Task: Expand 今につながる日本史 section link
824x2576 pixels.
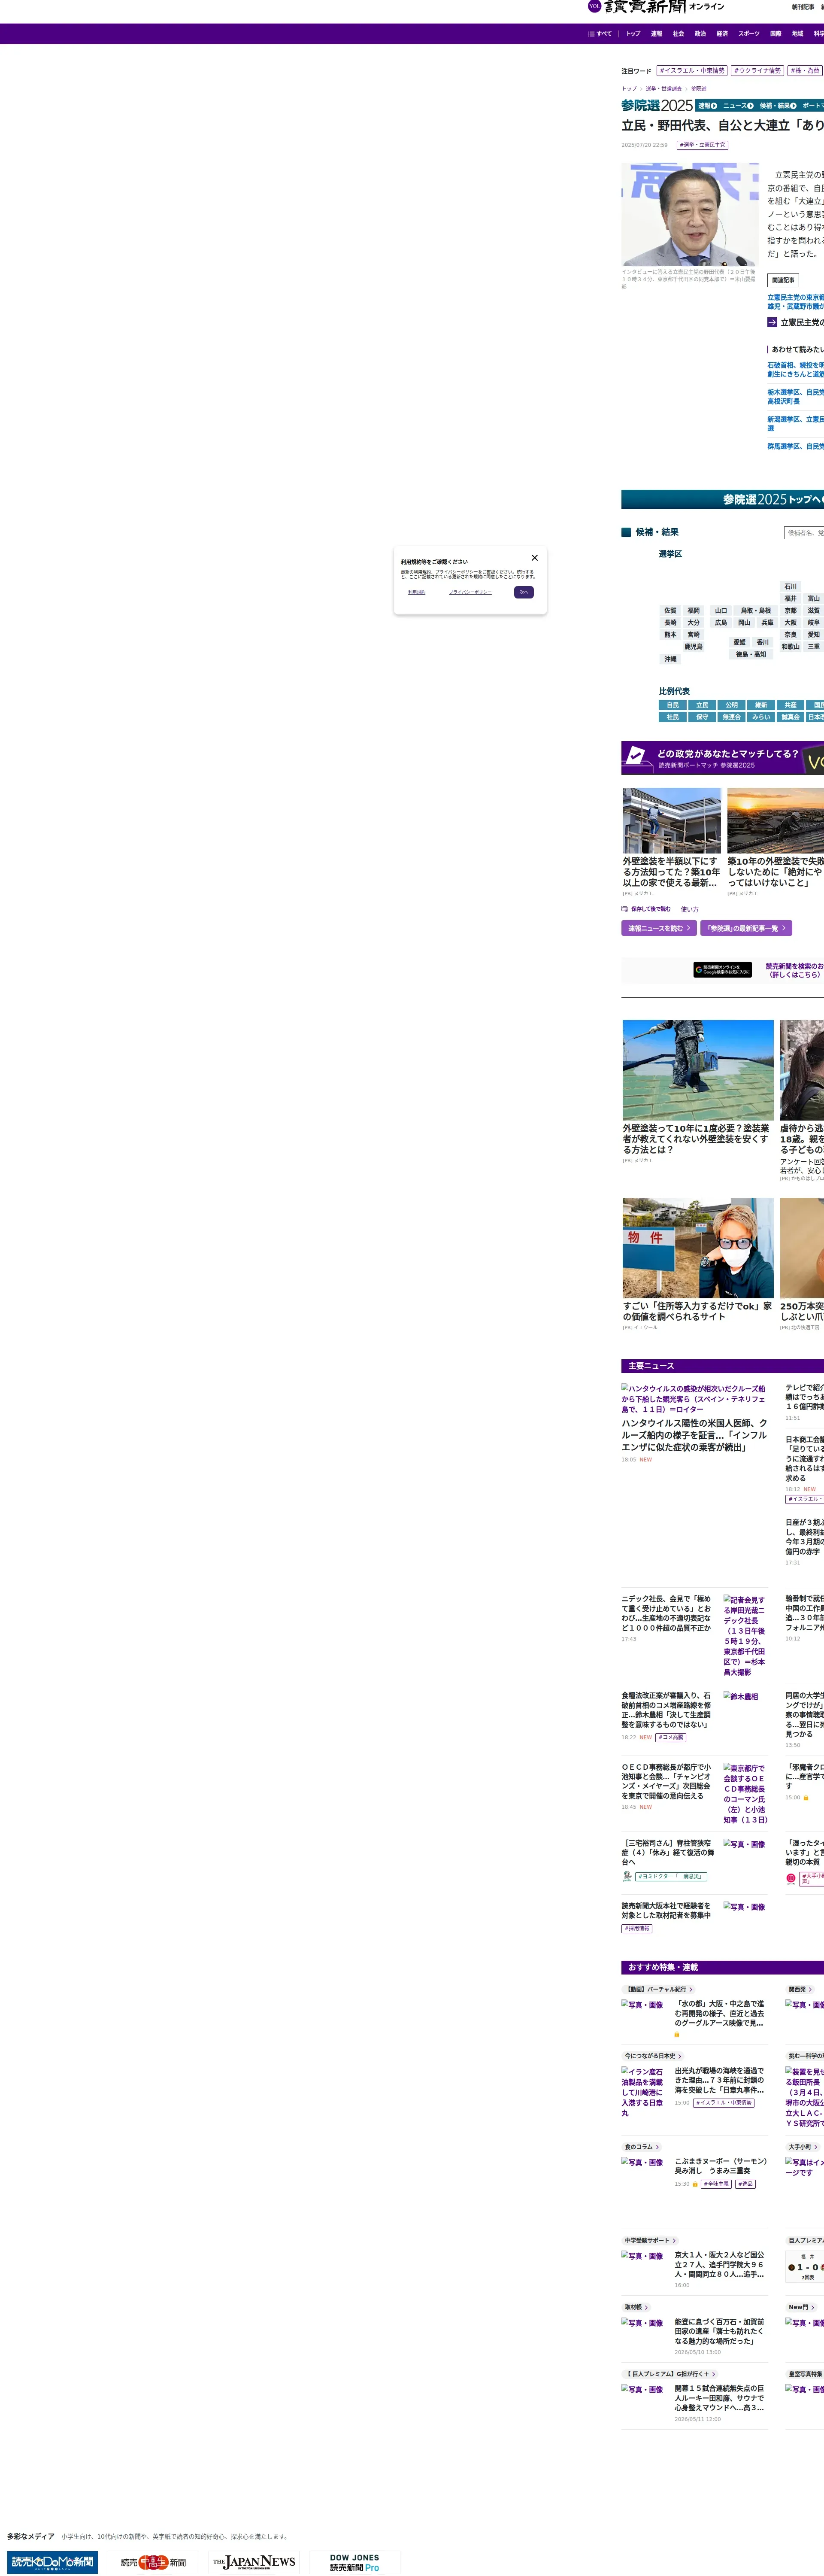Action: (653, 2056)
